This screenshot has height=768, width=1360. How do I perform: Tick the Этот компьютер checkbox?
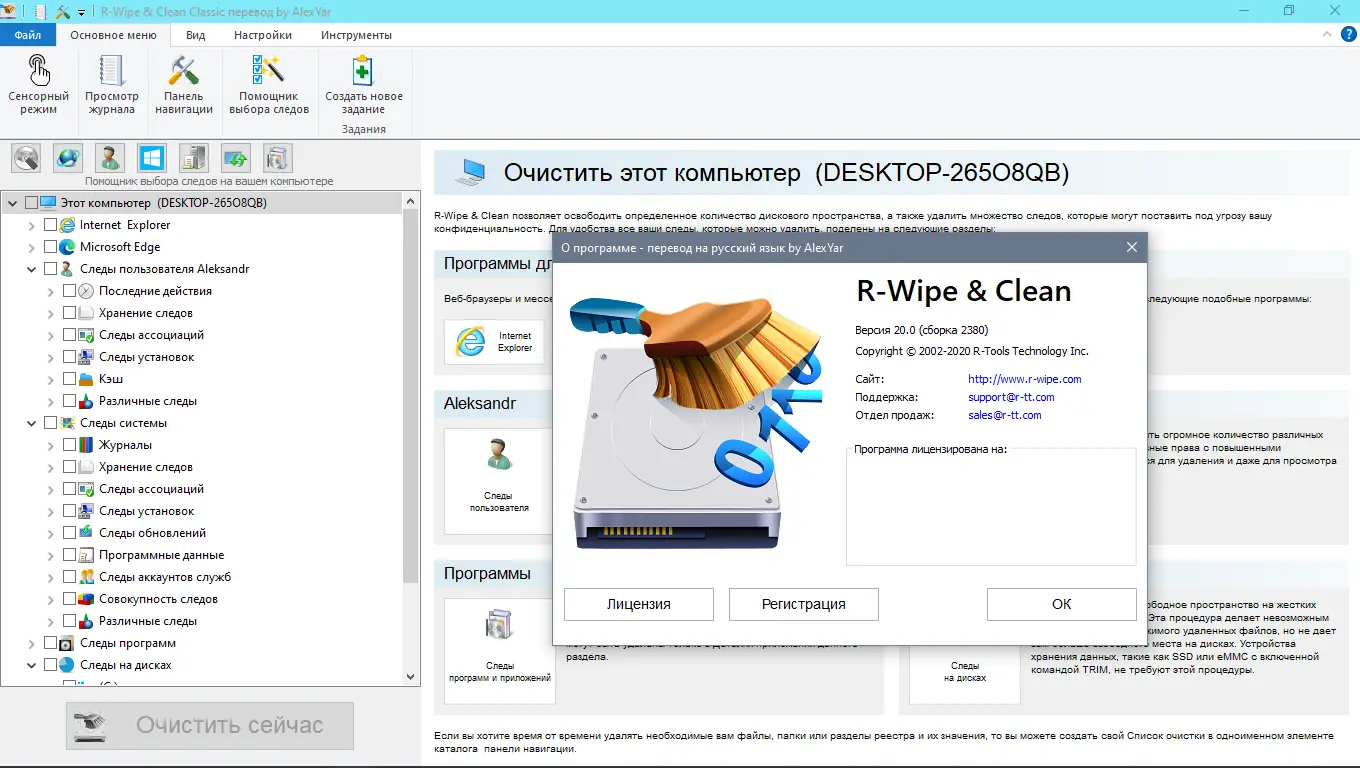[x=31, y=203]
